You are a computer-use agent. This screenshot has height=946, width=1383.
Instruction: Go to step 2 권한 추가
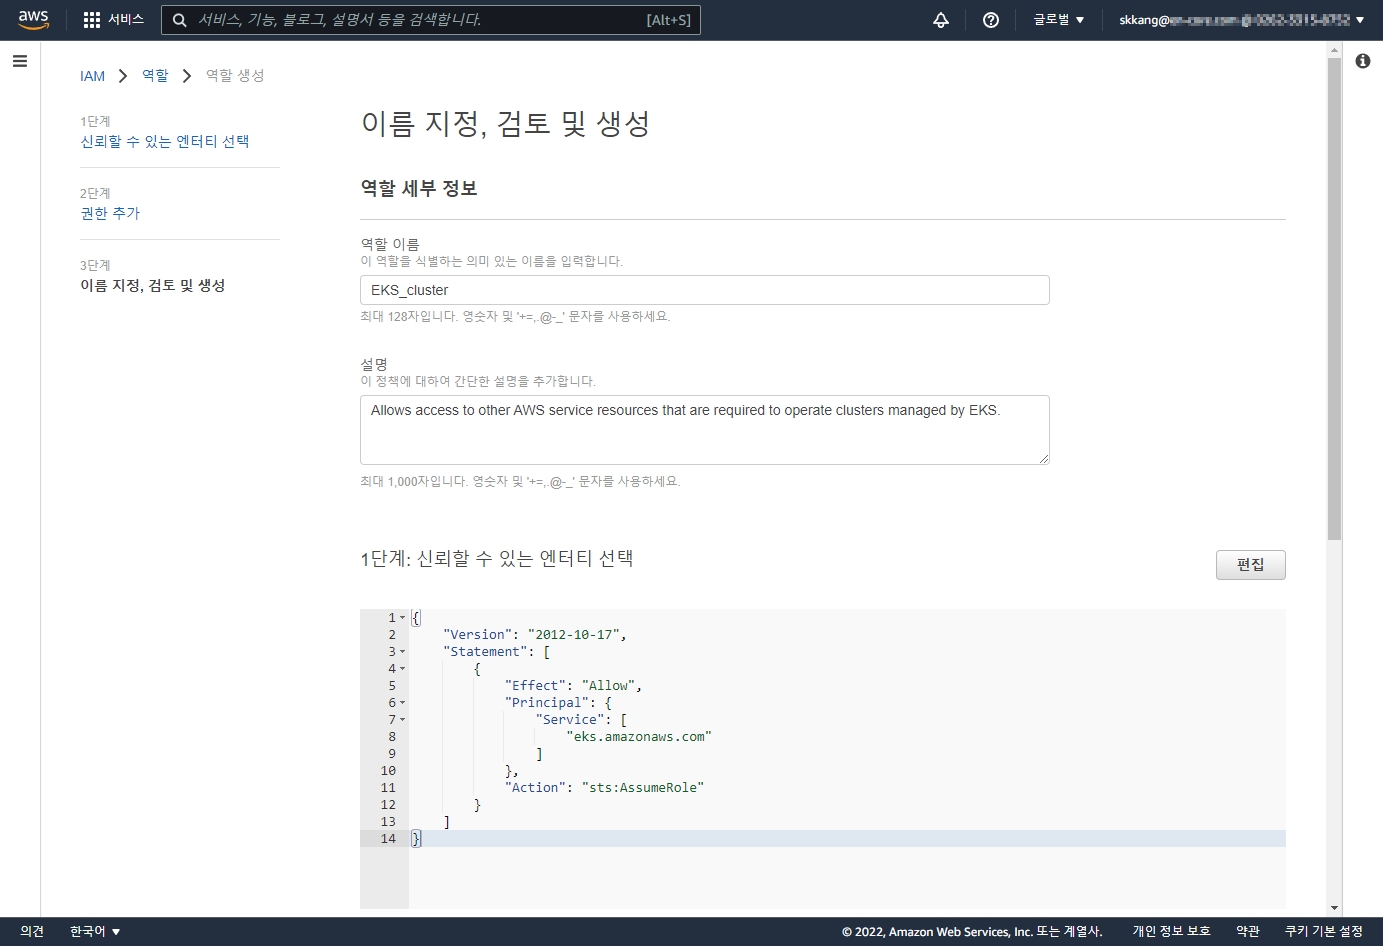[x=110, y=213]
